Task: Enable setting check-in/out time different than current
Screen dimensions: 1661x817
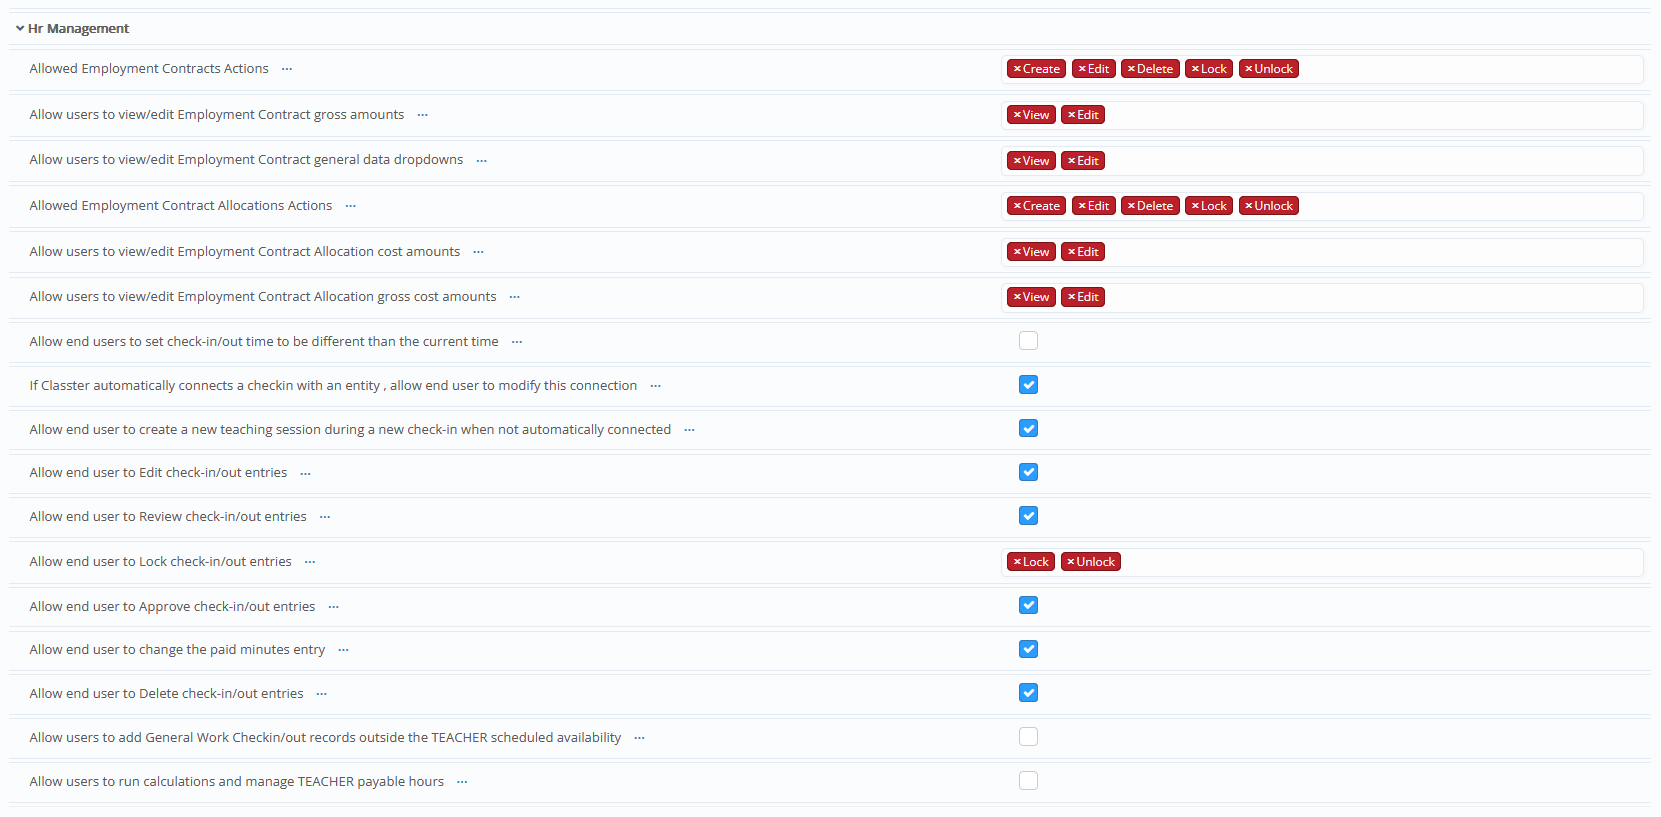Action: (1028, 341)
